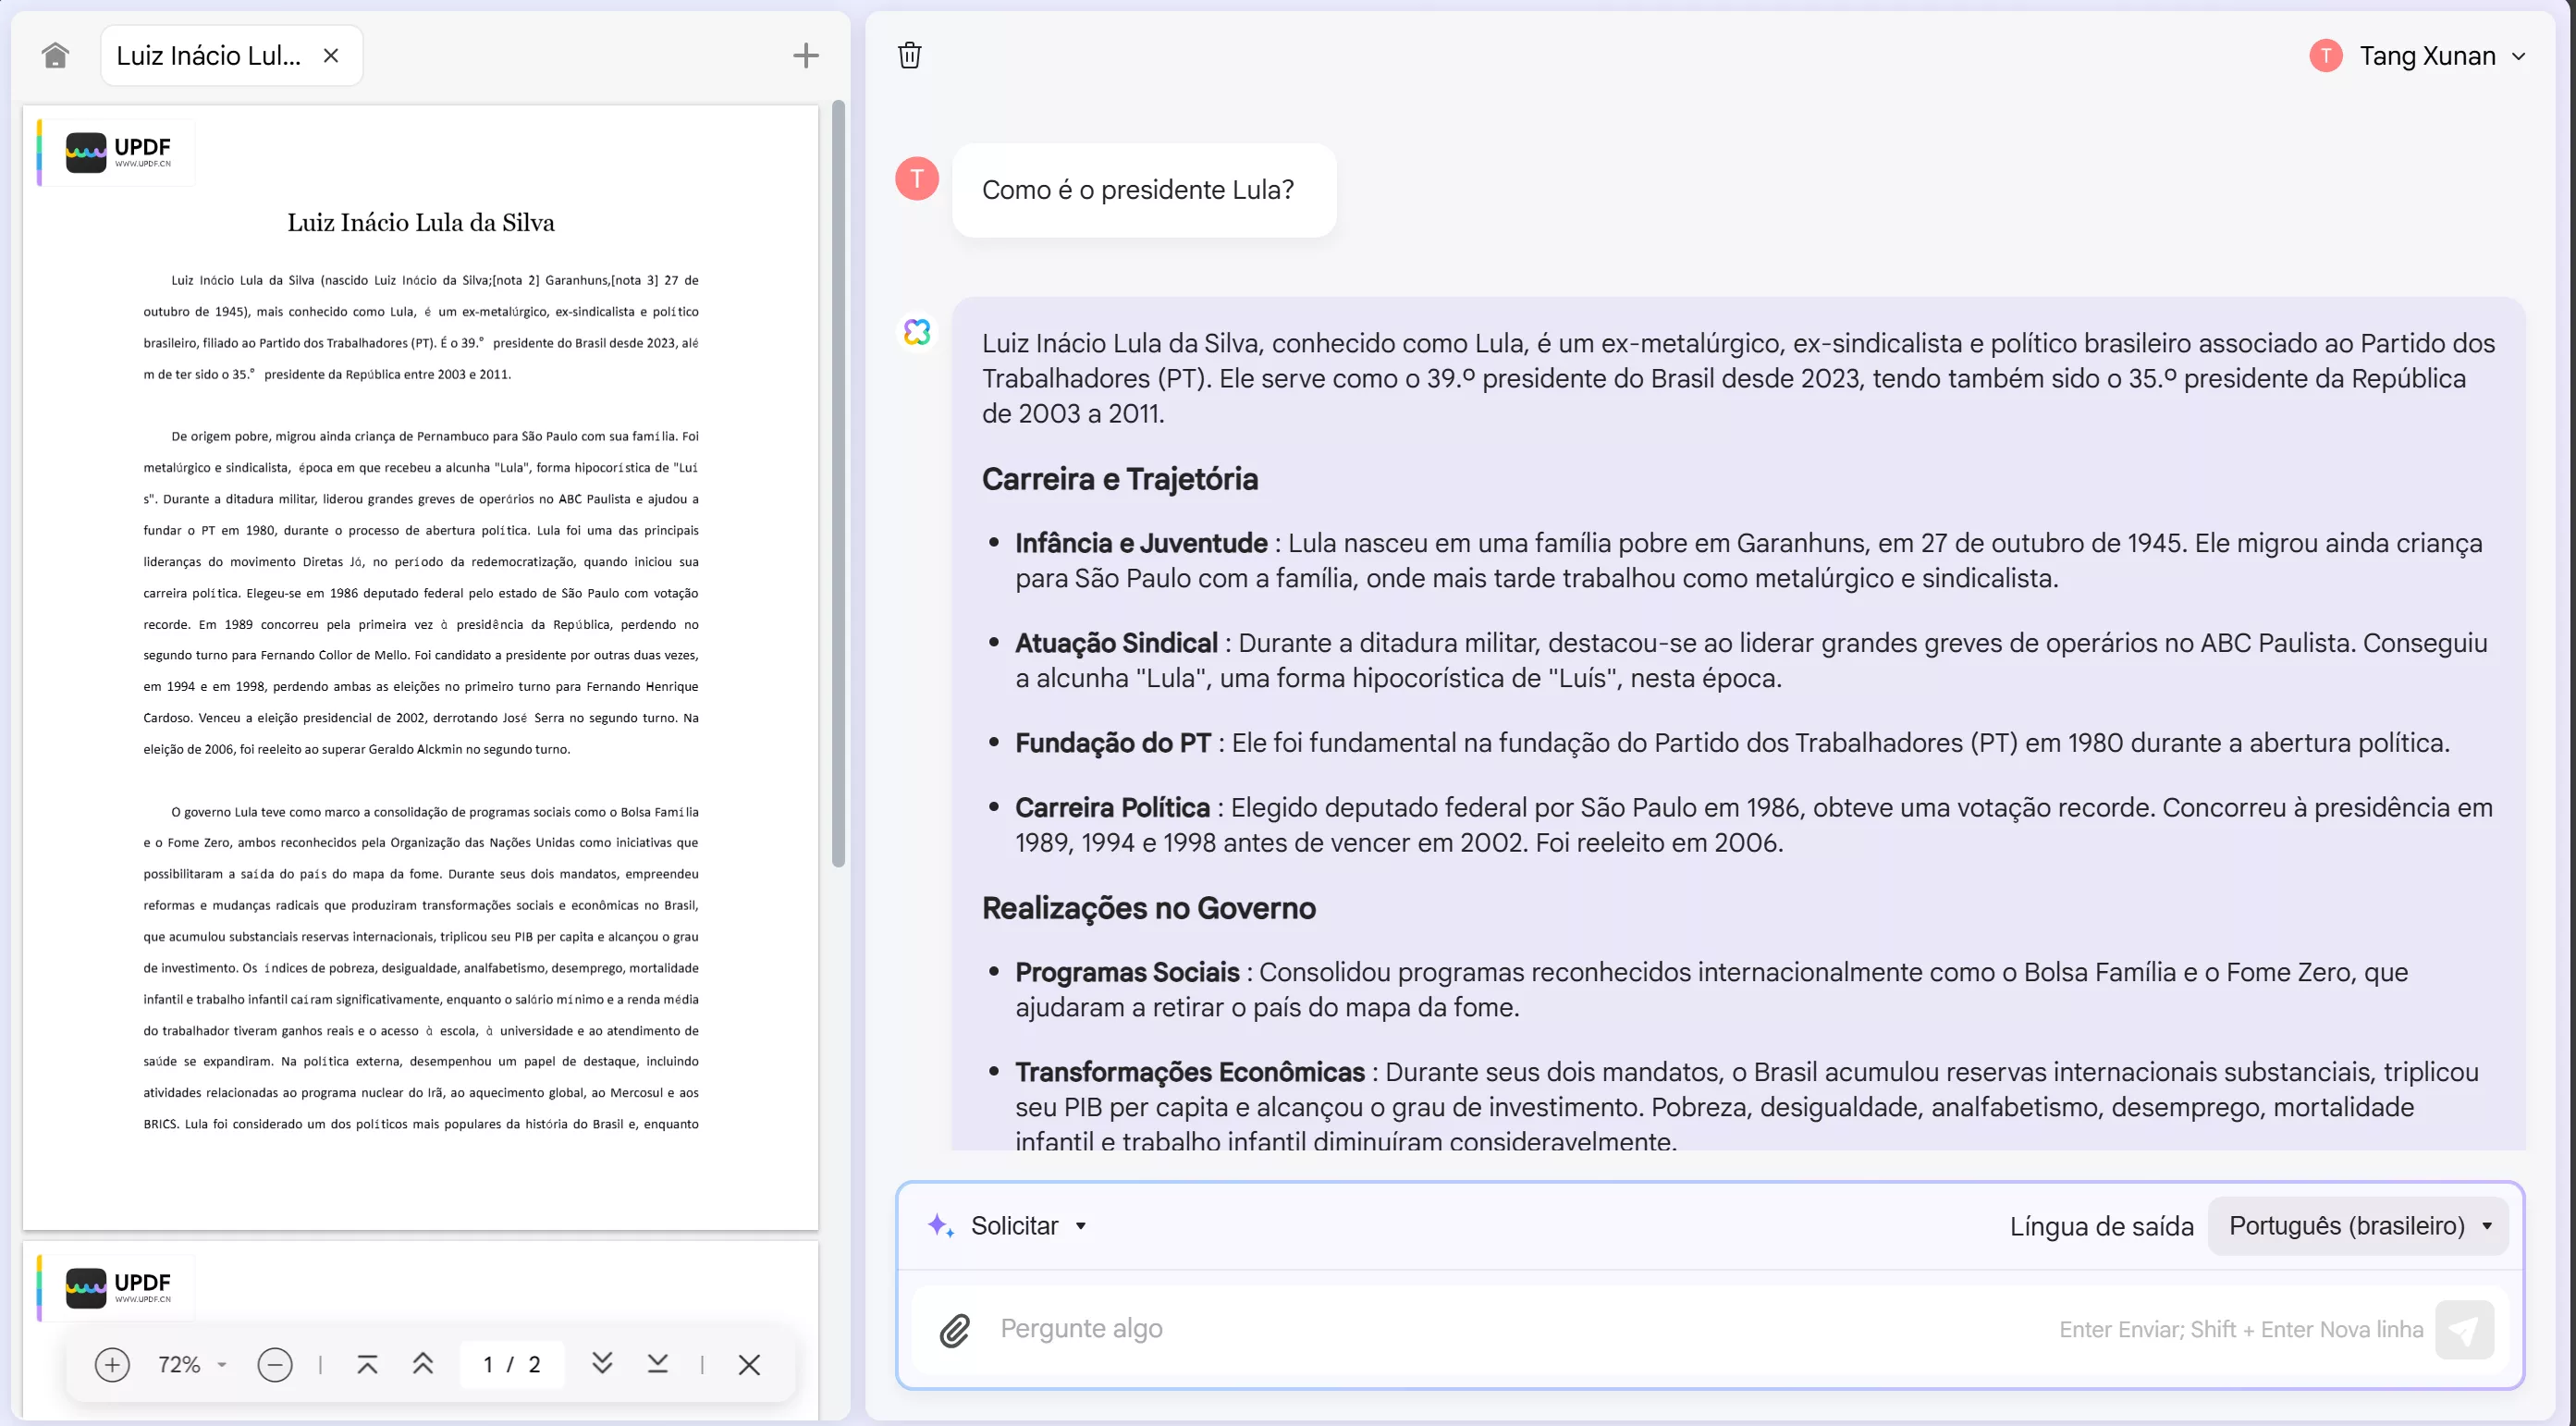This screenshot has width=2576, height=1426.
Task: Add a new tab with plus
Action: 806,56
